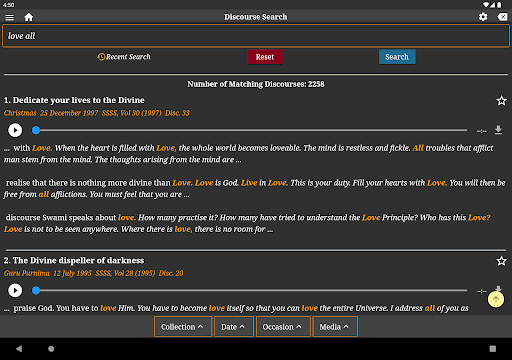Click the first discourse audio seek slider
This screenshot has height=360, width=512.
(250, 130)
